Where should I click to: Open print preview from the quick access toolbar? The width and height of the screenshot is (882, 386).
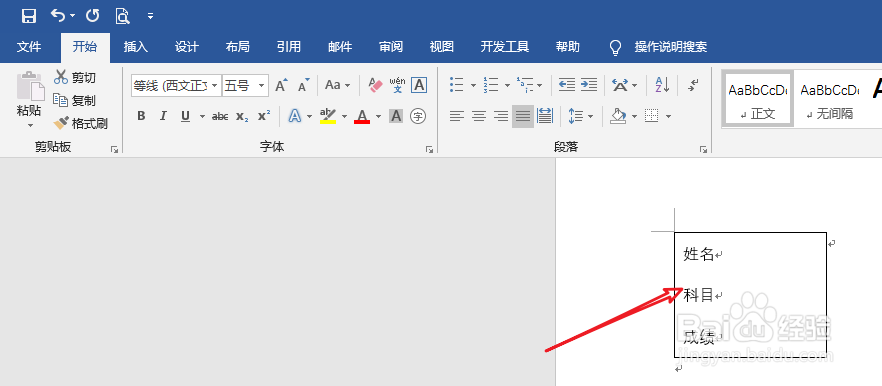[122, 16]
